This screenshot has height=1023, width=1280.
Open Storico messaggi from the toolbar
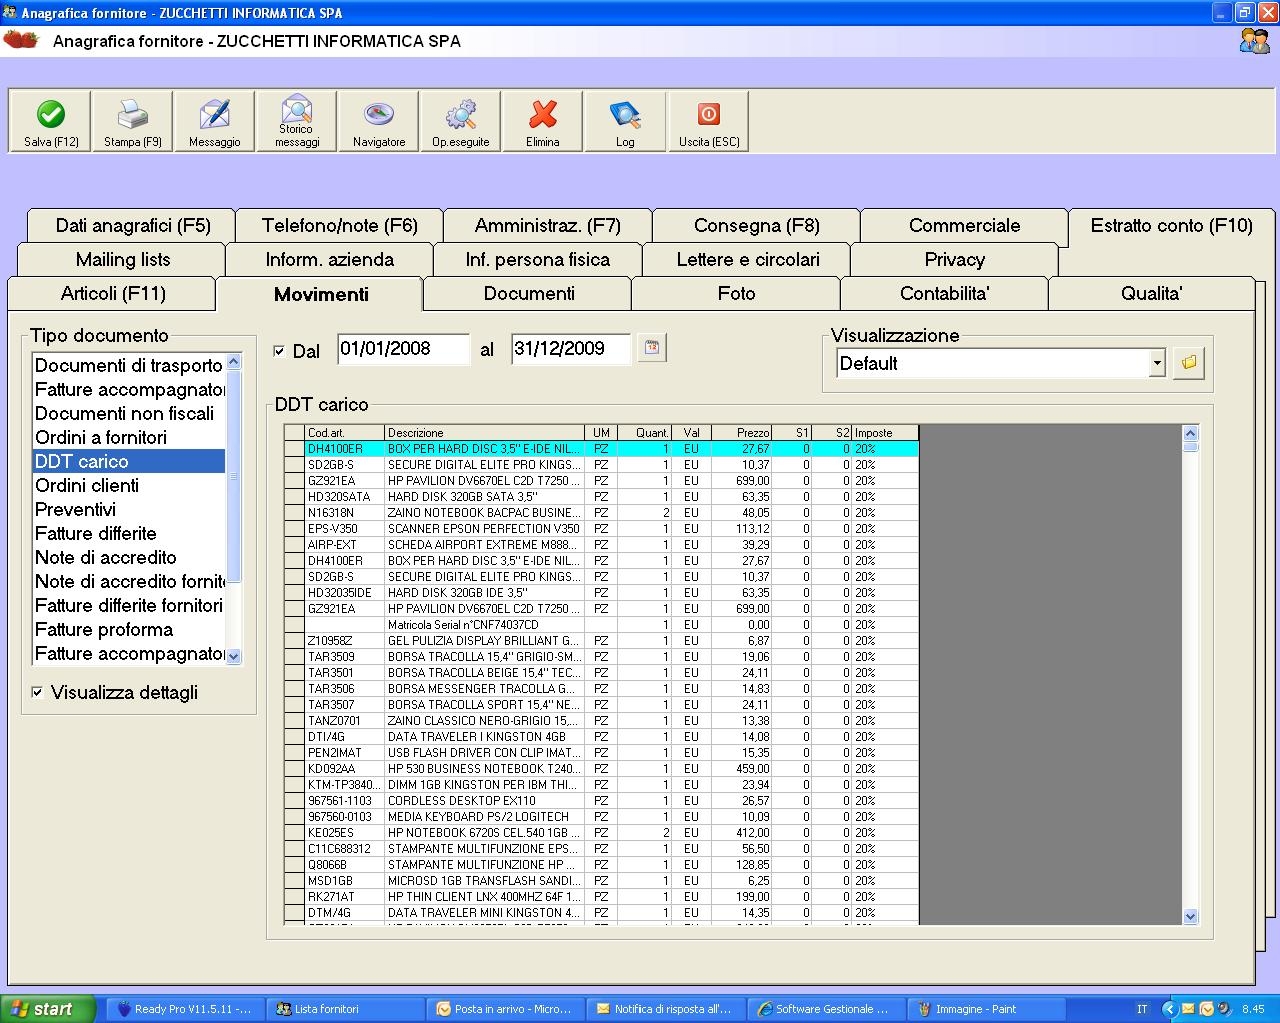(x=297, y=121)
